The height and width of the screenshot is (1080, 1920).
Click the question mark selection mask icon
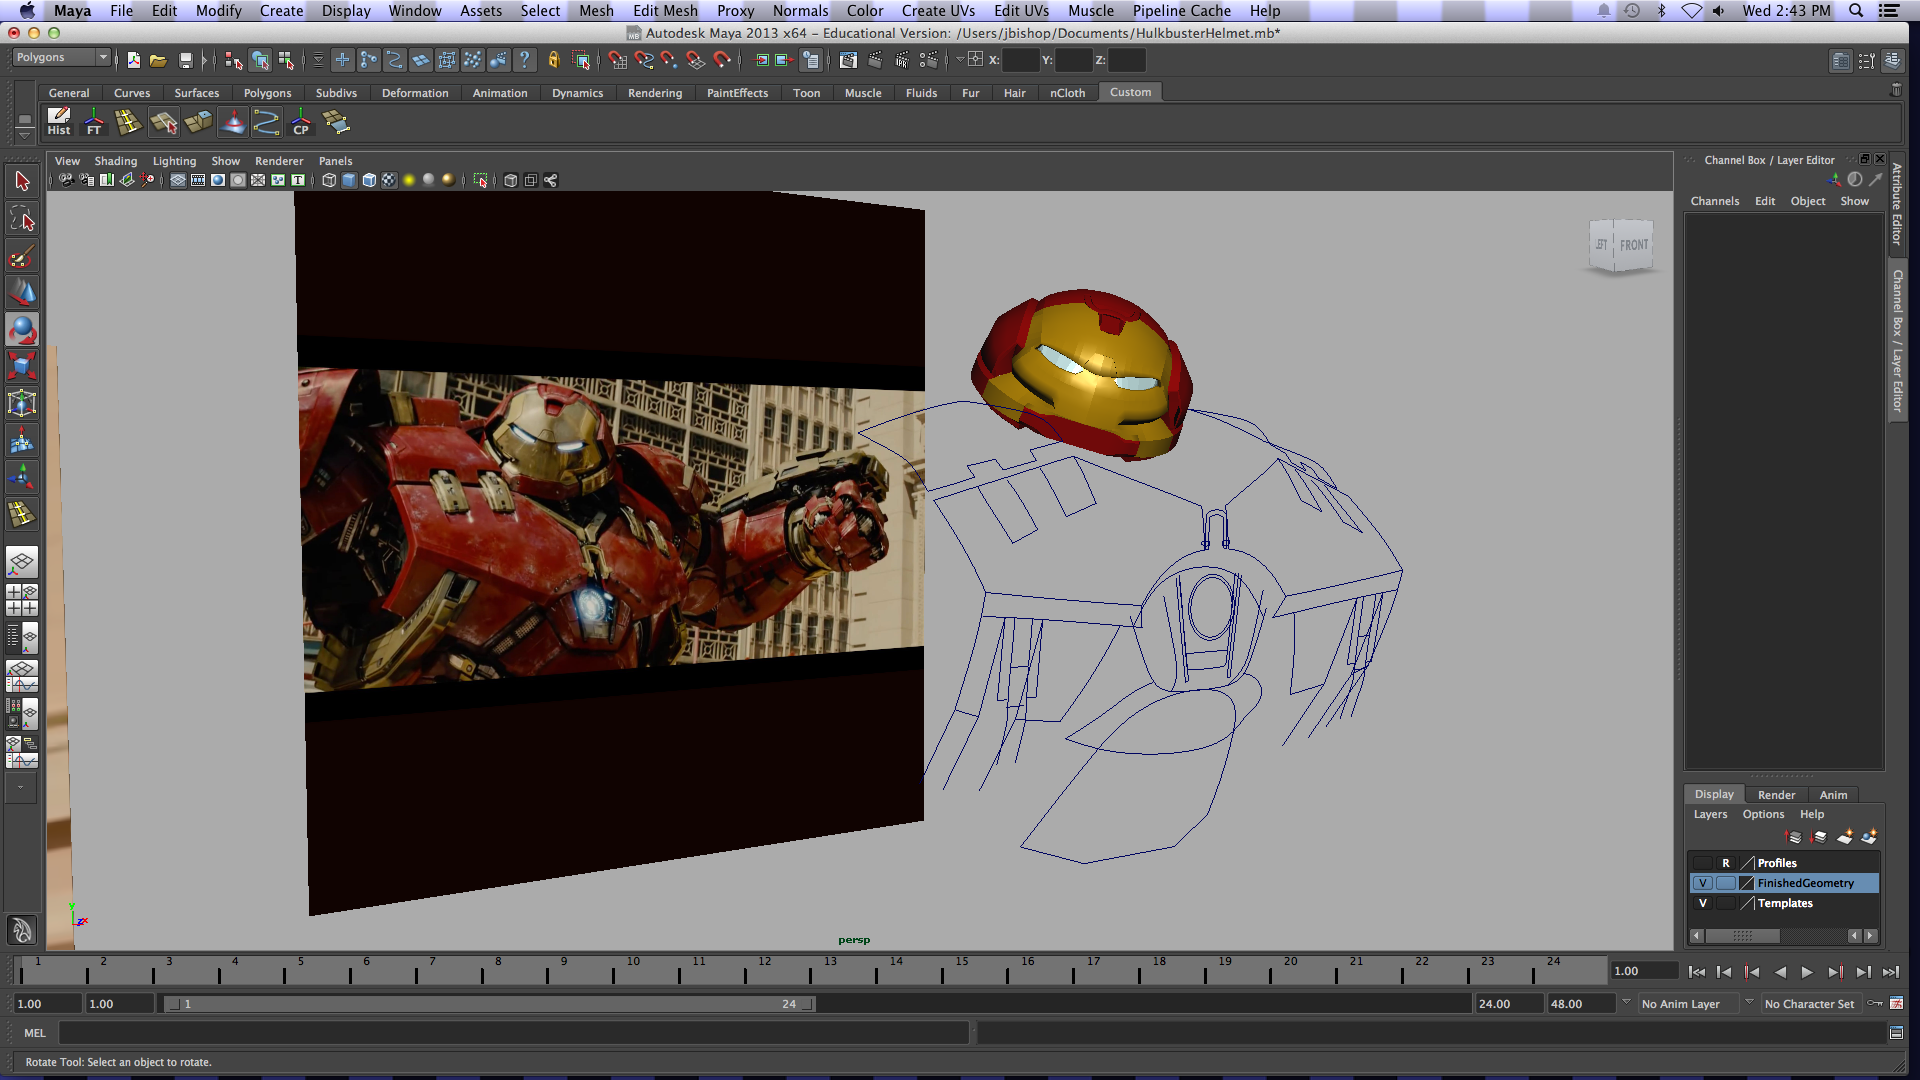pos(524,60)
